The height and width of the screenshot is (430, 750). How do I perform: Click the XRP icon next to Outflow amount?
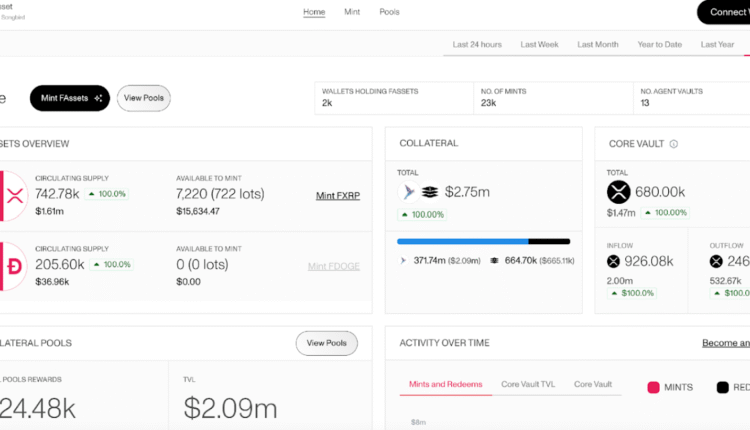point(745,262)
